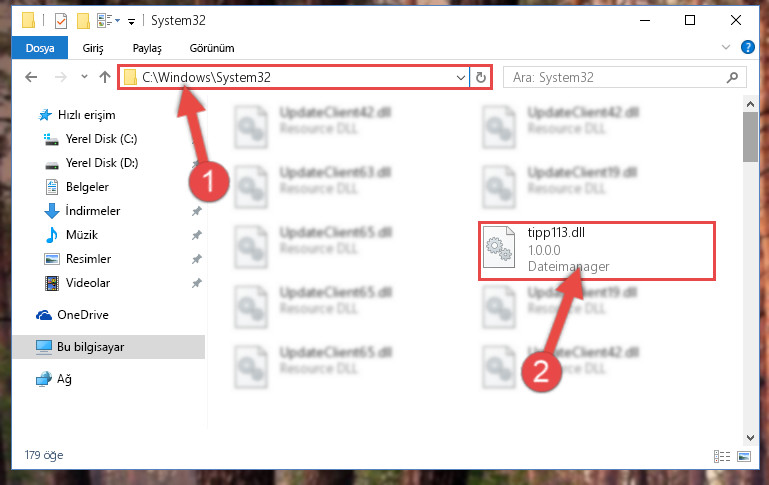Image resolution: width=769 pixels, height=485 pixels.
Task: Switch to details view layout icon
Action: coord(721,457)
